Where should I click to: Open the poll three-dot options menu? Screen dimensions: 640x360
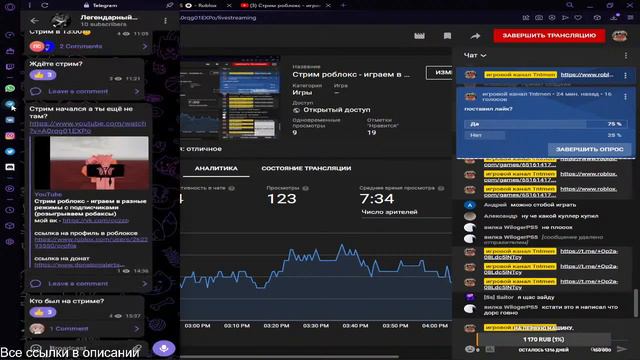(x=625, y=97)
